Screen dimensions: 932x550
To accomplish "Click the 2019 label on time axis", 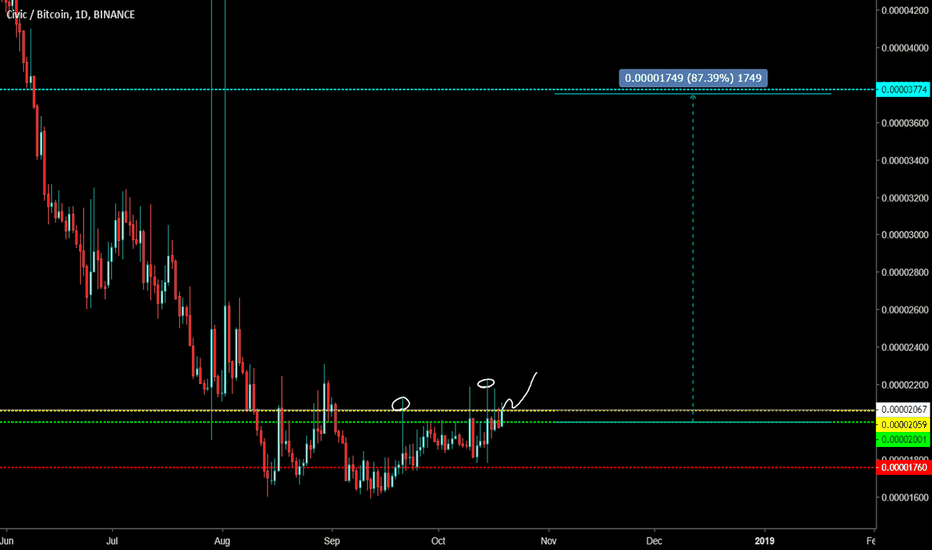I will 764,541.
